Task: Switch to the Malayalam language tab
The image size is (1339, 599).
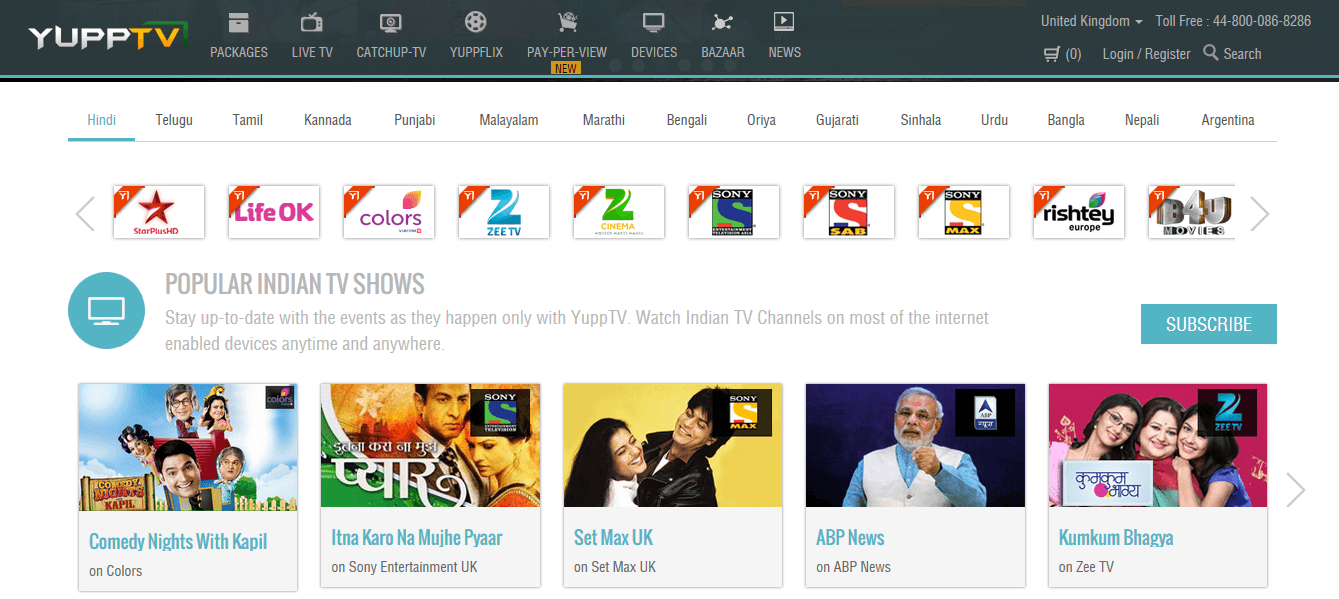Action: coord(509,120)
